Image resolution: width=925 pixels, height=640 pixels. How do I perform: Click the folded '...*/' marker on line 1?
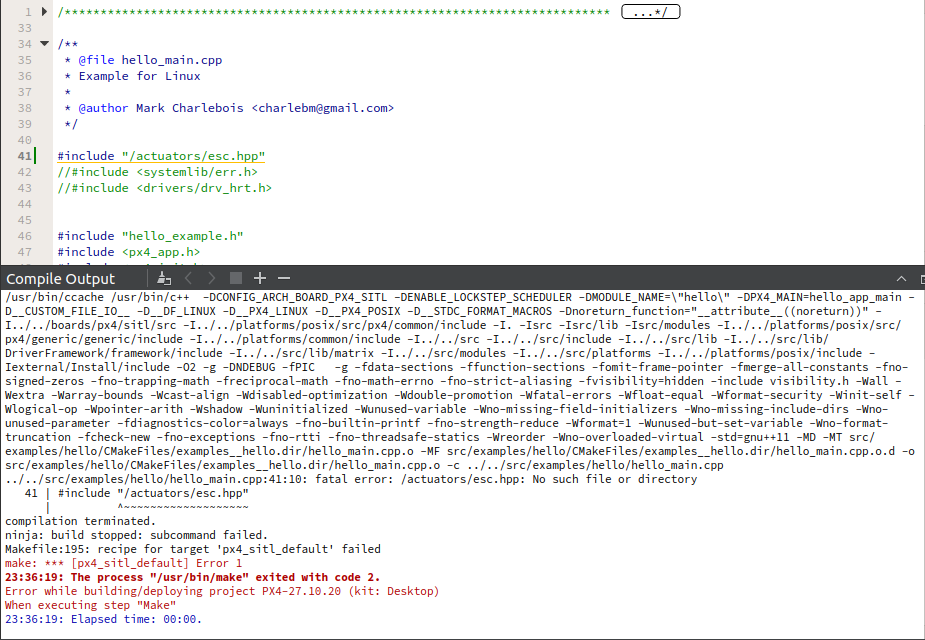coord(651,12)
